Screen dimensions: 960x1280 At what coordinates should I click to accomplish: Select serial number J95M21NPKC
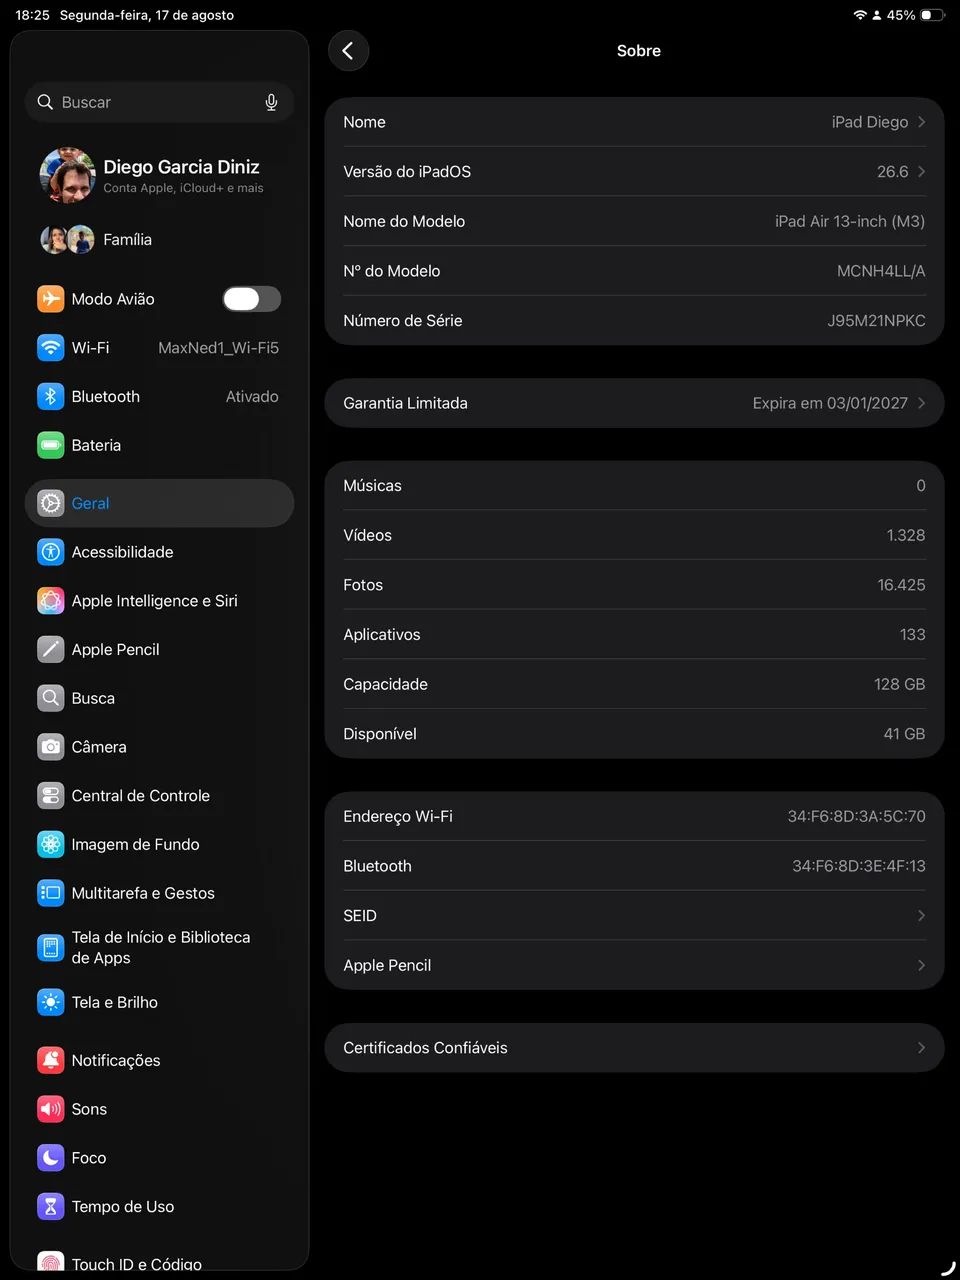[x=876, y=321]
